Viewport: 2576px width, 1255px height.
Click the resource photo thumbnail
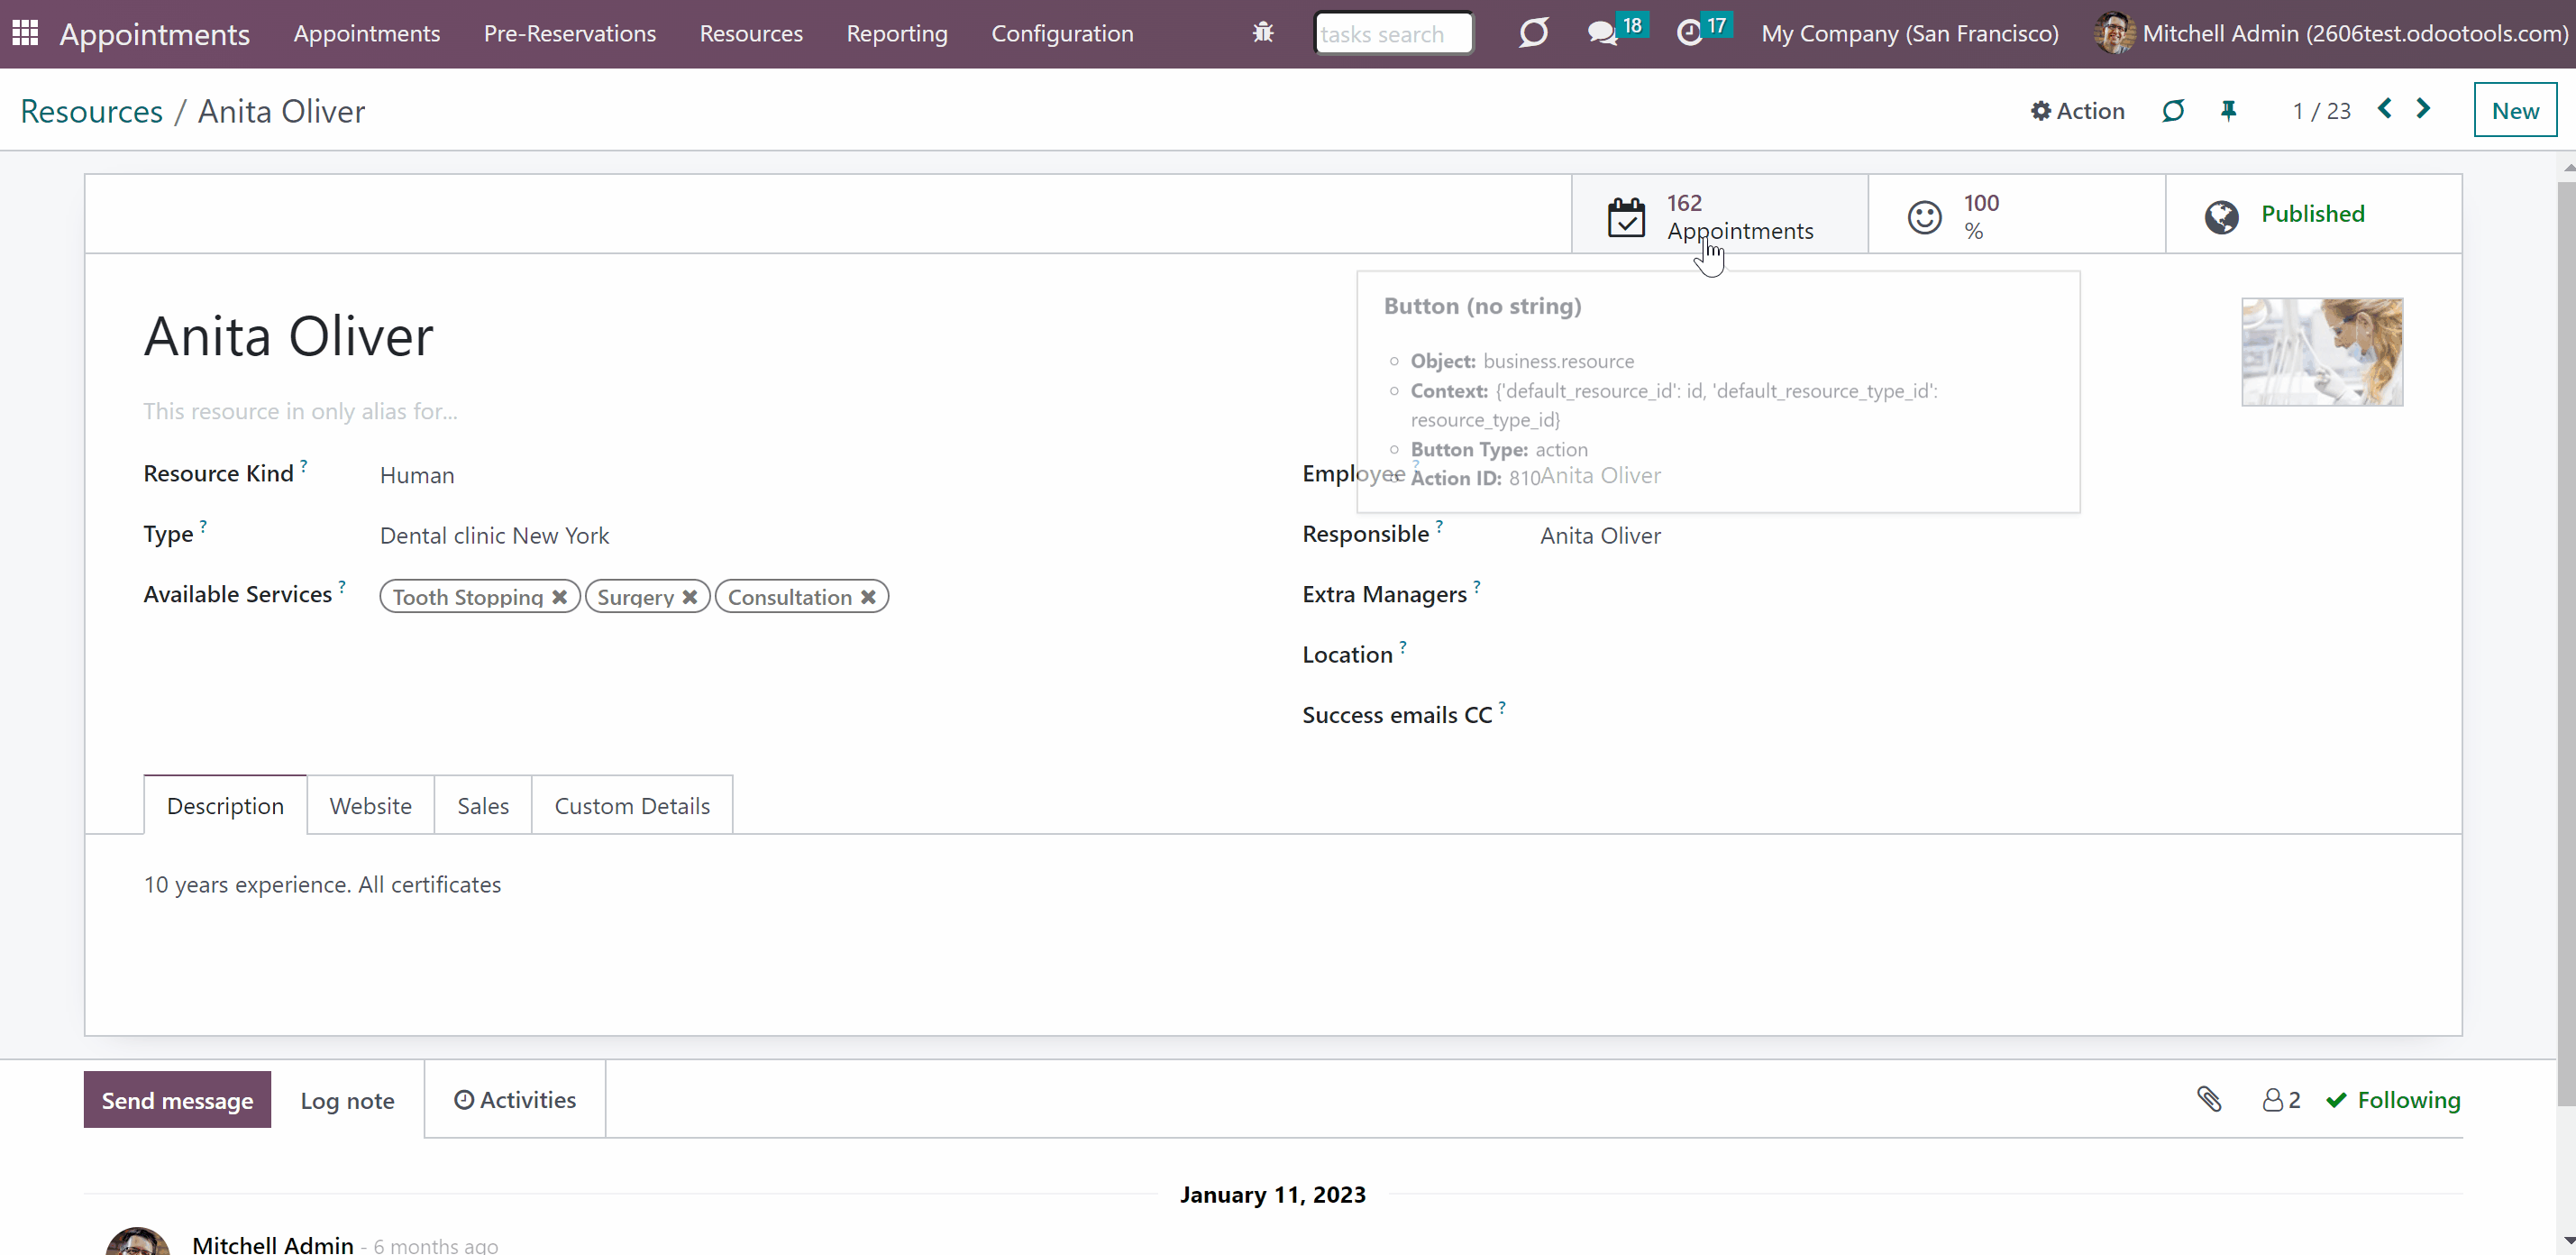(x=2322, y=351)
